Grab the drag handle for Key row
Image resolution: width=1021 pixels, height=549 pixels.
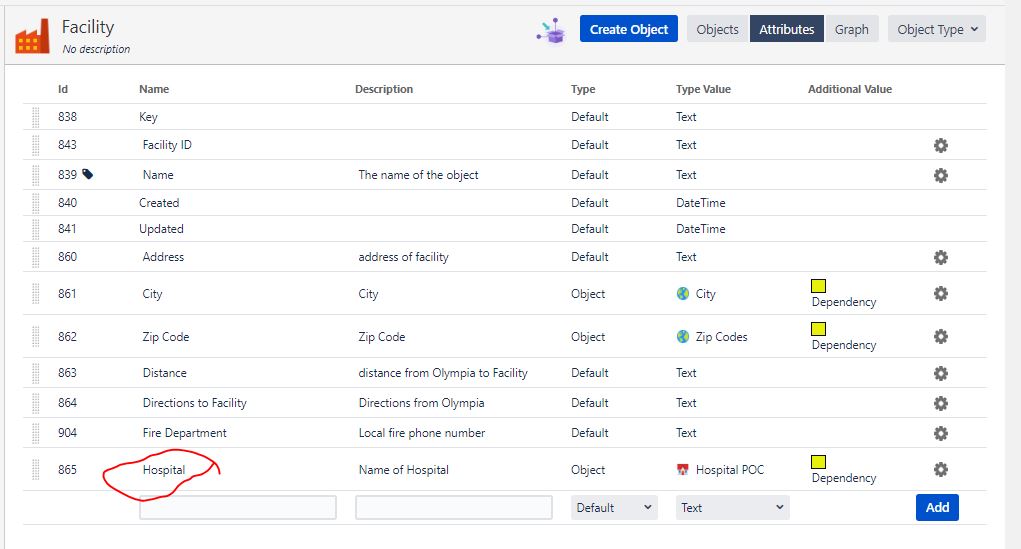click(x=36, y=117)
